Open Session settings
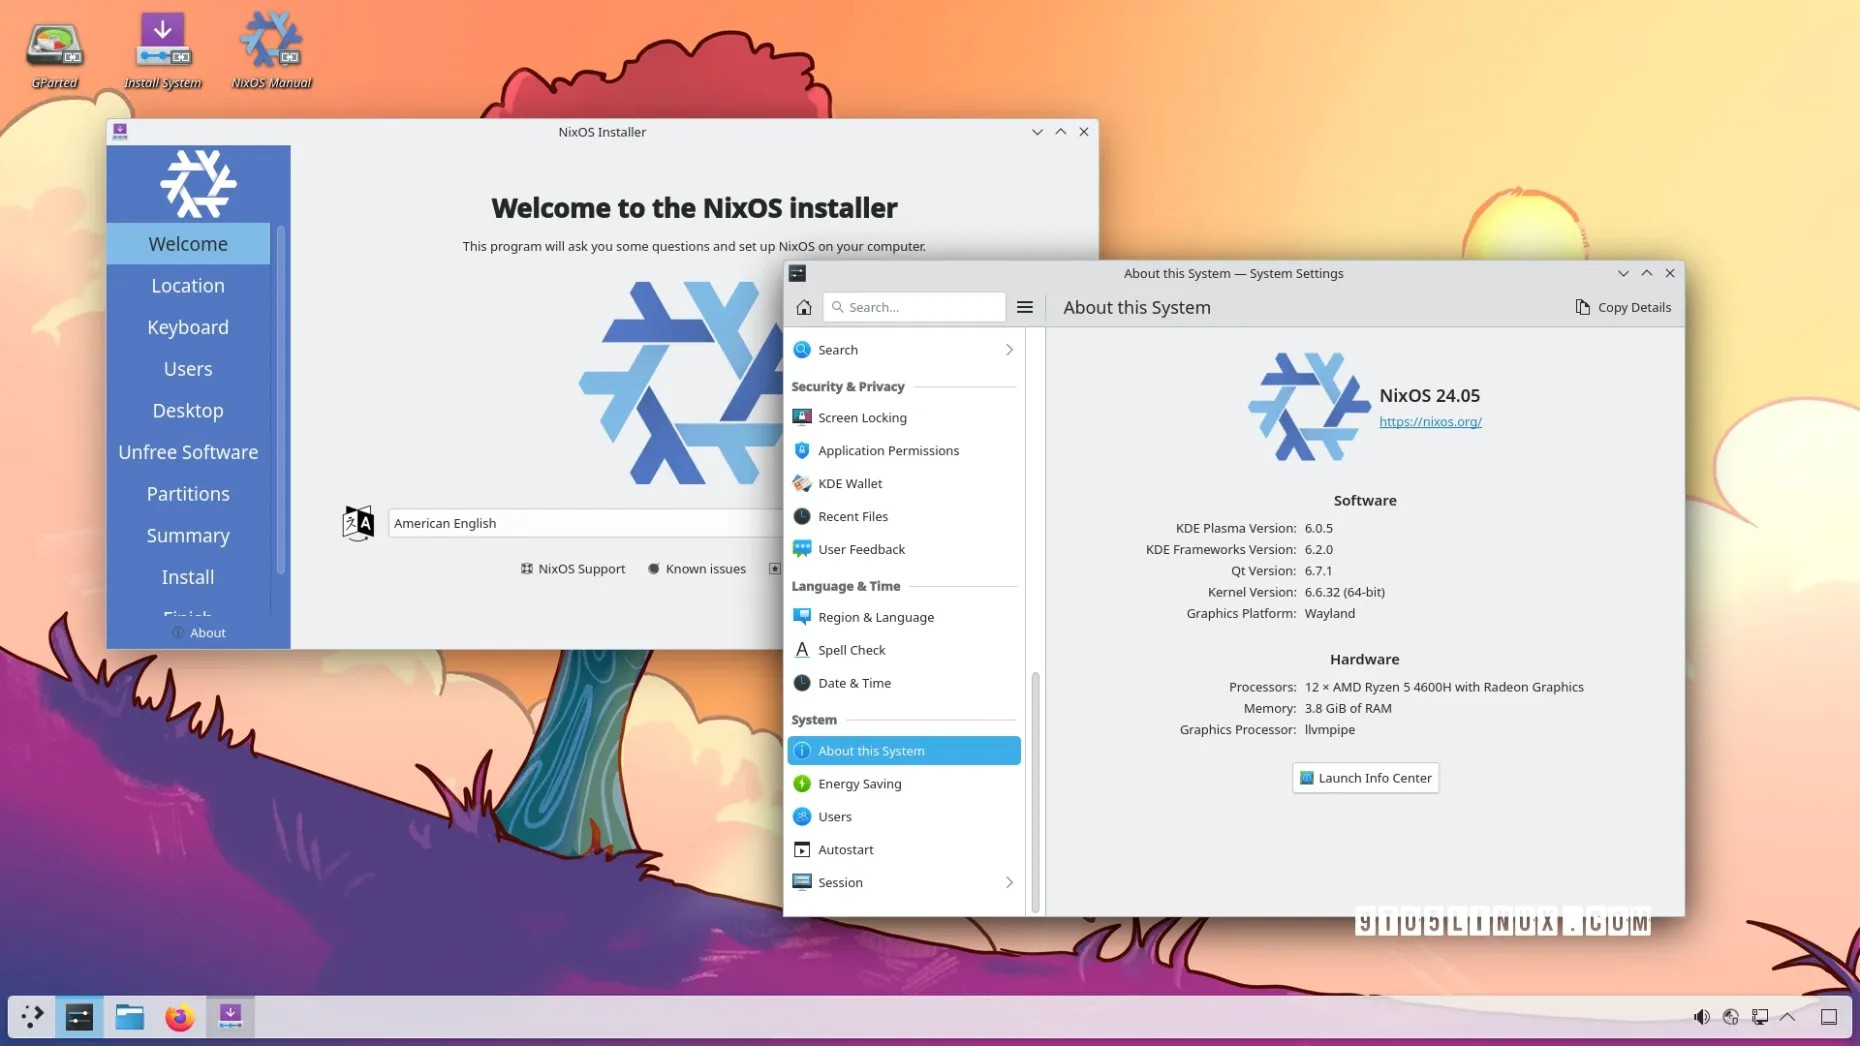Image resolution: width=1860 pixels, height=1046 pixels. (904, 883)
